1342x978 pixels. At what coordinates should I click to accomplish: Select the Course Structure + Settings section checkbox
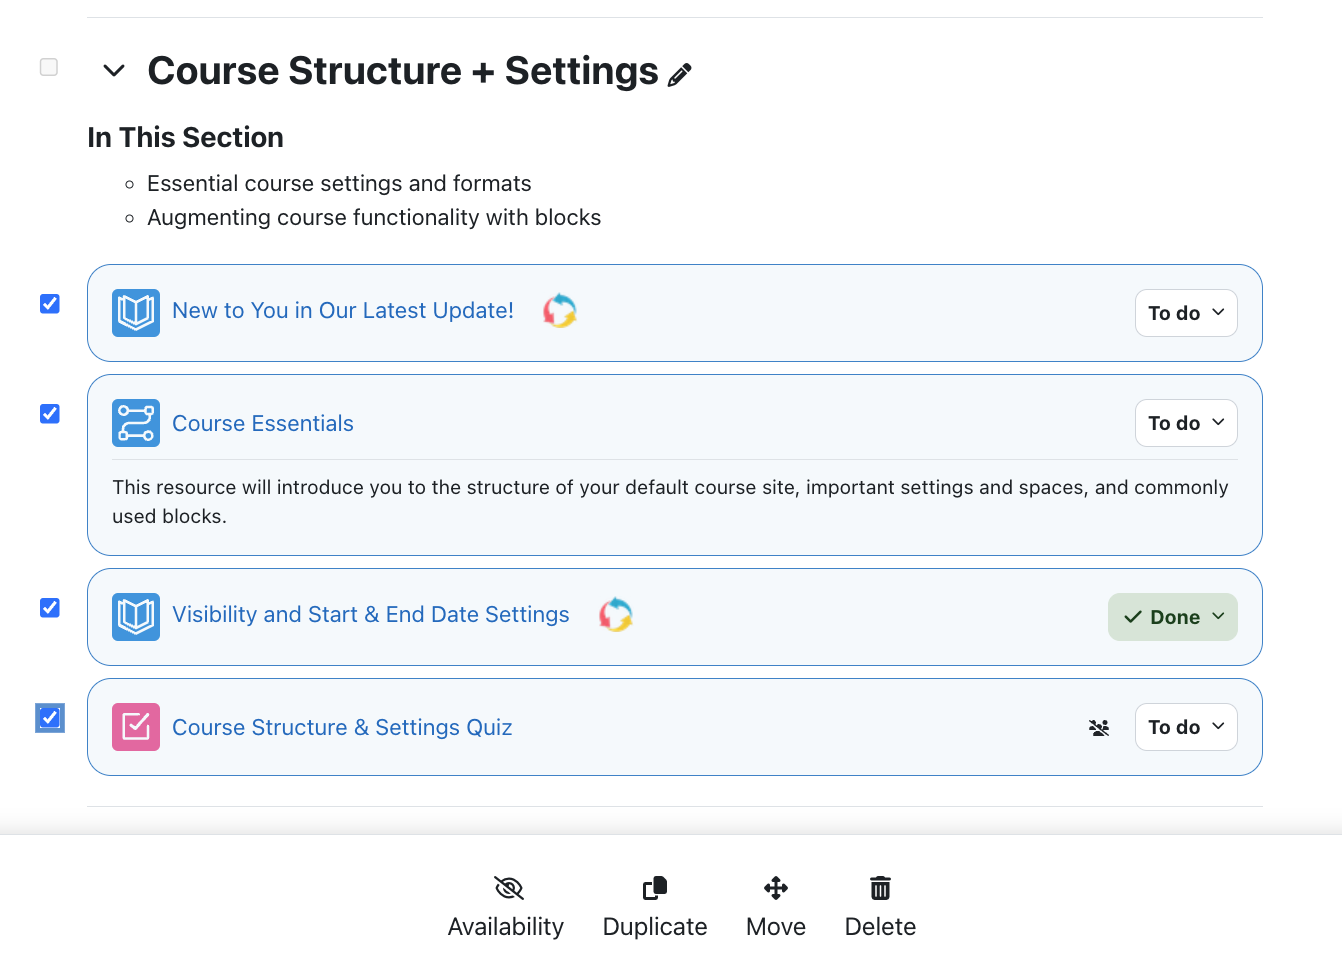coord(49,67)
